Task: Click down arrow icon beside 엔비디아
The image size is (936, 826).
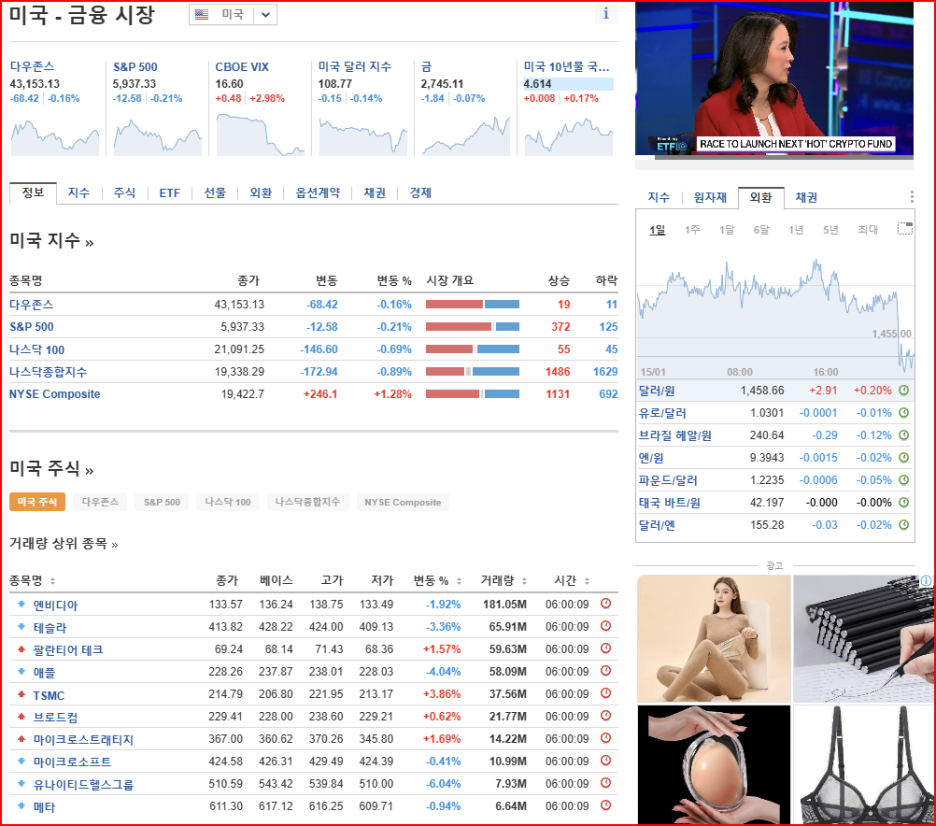Action: point(21,604)
